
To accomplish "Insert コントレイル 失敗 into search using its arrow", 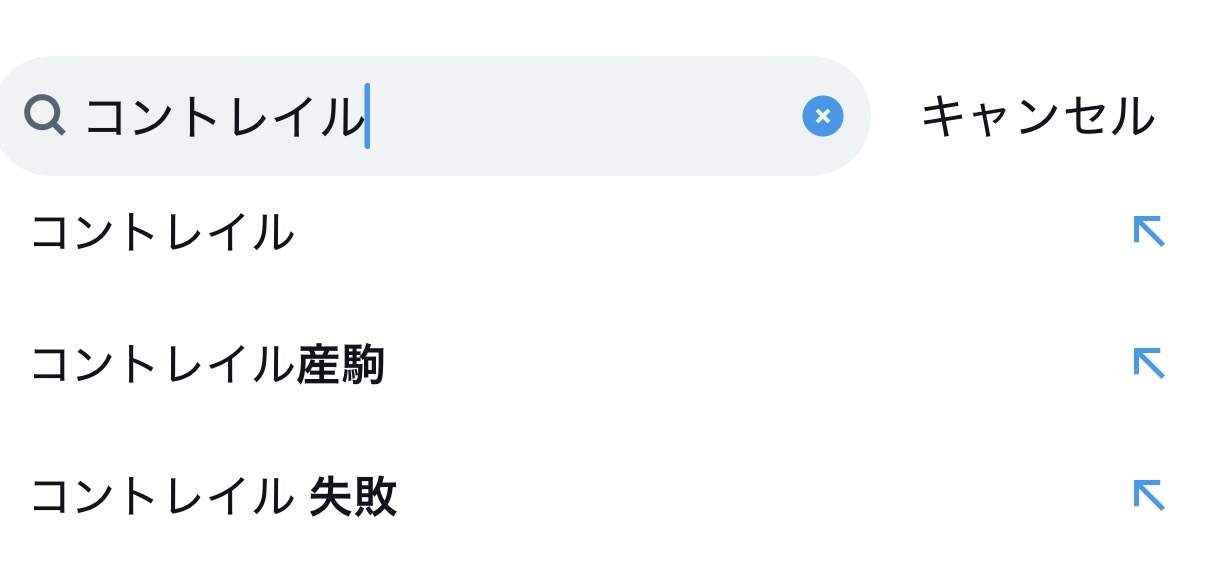I will [1148, 495].
